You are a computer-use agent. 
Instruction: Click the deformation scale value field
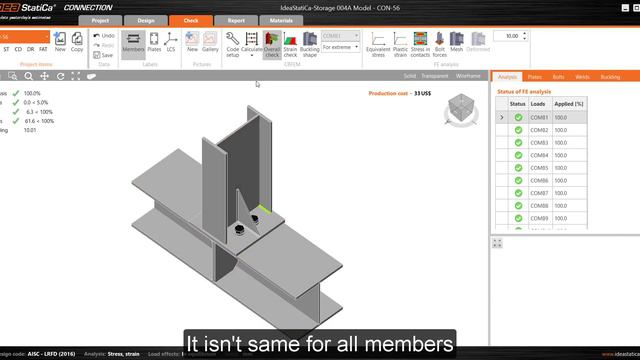(507, 36)
